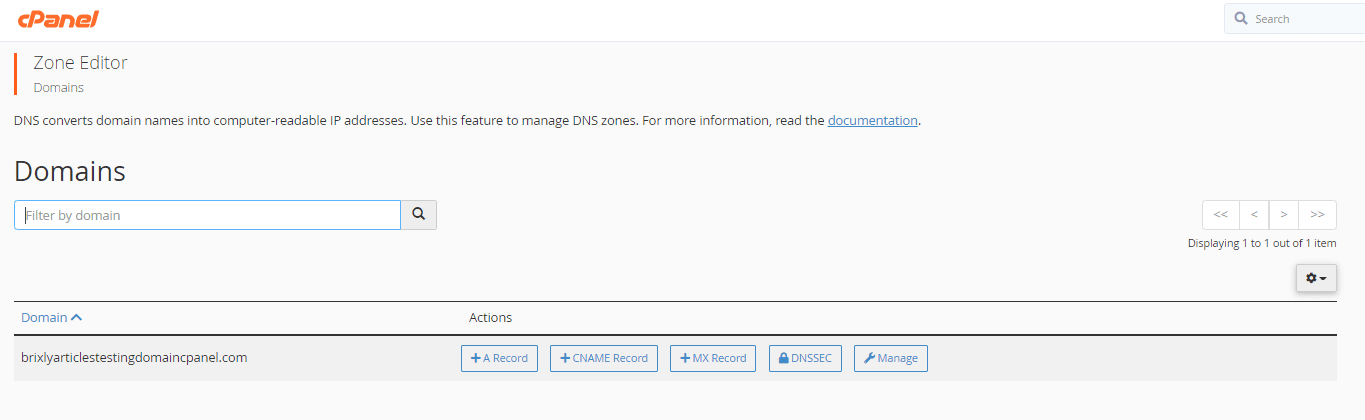
Task: Open the documentation link
Action: 873,120
